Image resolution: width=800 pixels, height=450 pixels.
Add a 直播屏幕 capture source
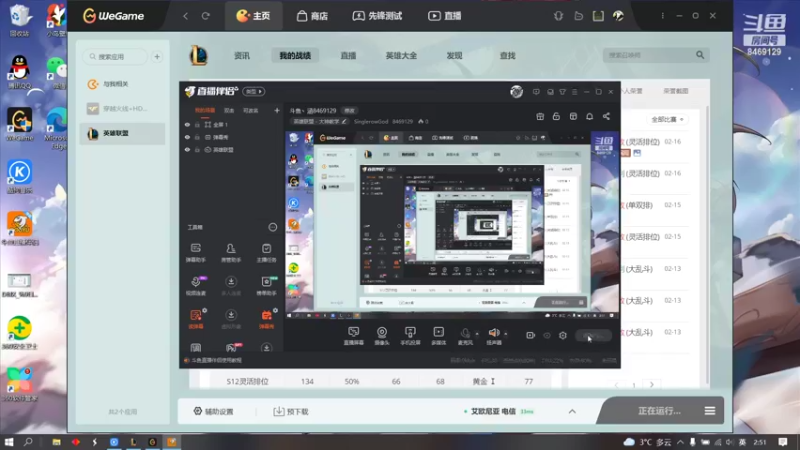pos(354,336)
